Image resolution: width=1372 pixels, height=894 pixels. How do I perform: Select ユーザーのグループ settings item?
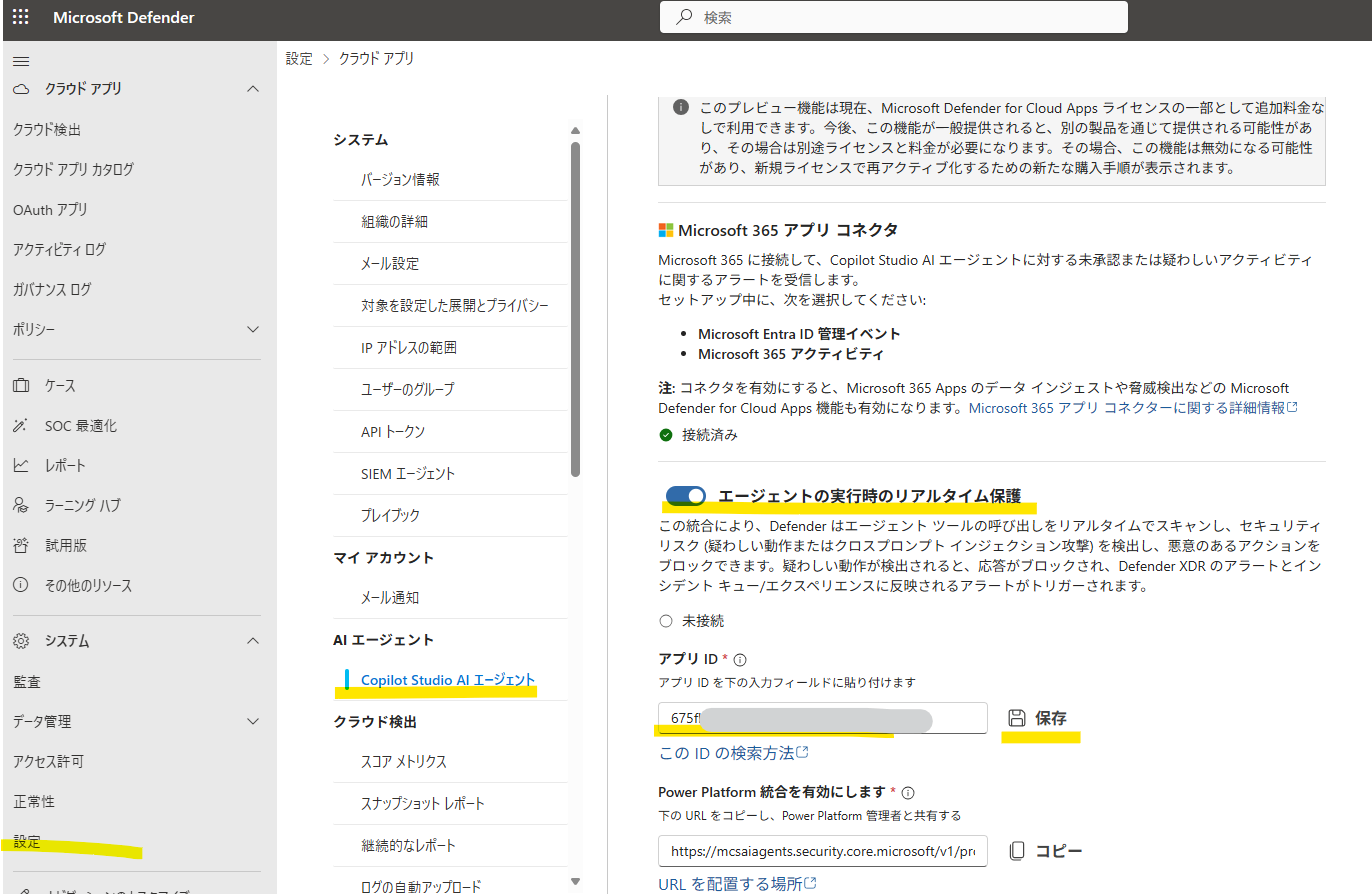point(407,390)
